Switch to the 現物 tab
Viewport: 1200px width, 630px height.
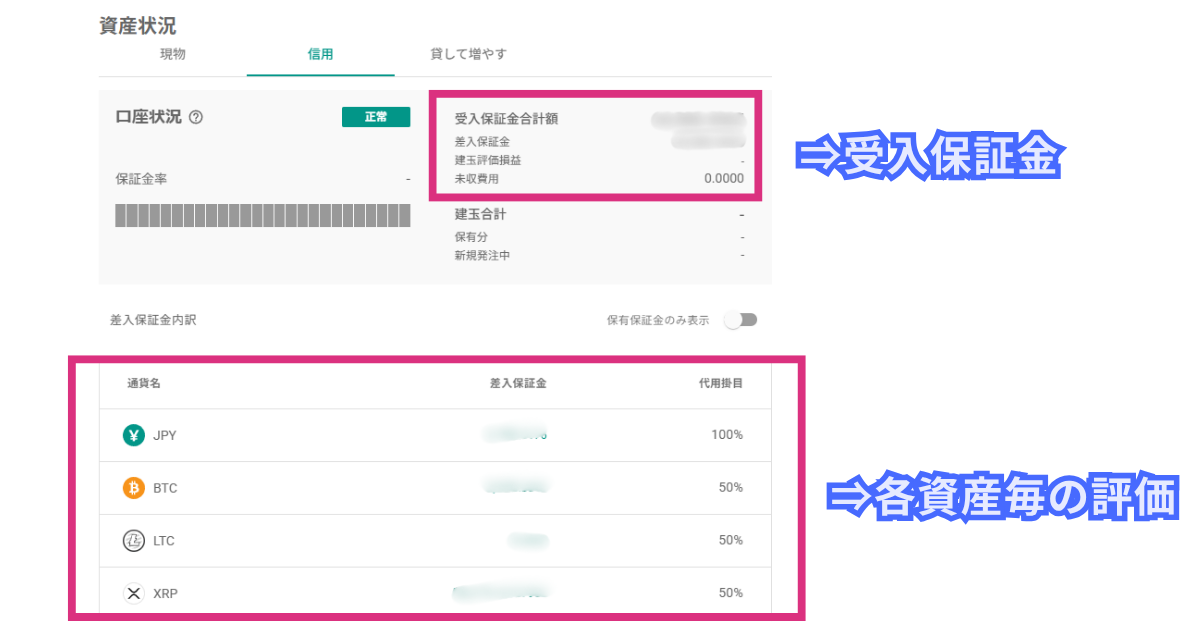pos(173,54)
